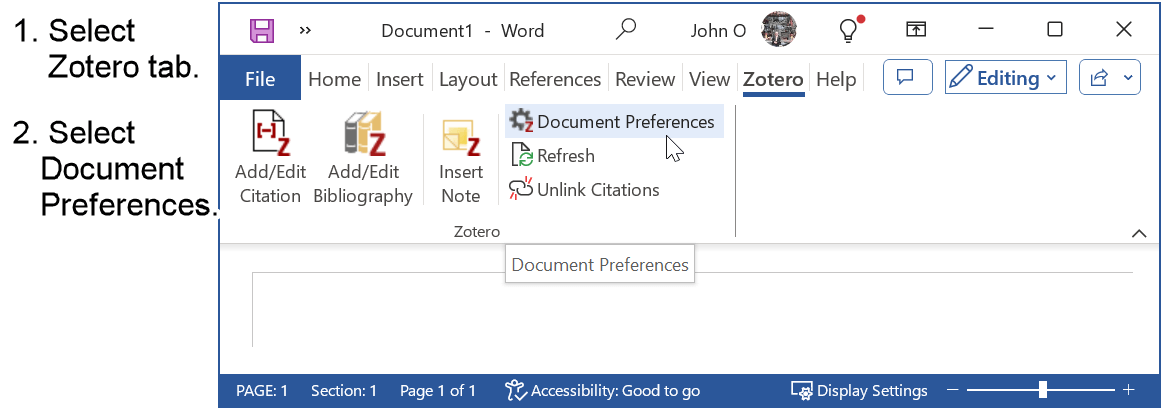Click the zoom in plus button
This screenshot has width=1161, height=408.
point(1128,389)
